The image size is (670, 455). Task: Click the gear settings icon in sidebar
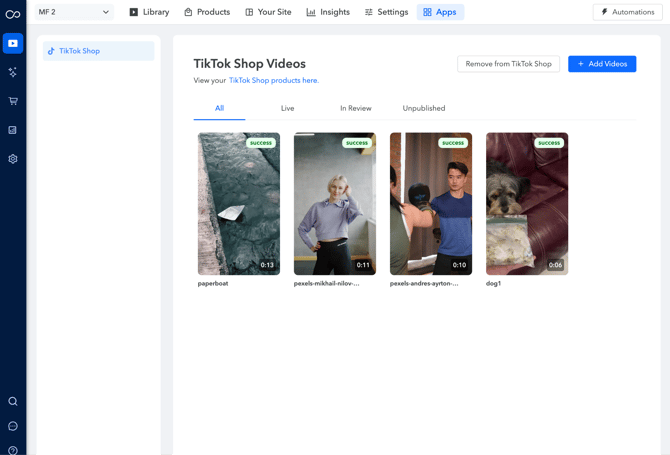tap(13, 159)
